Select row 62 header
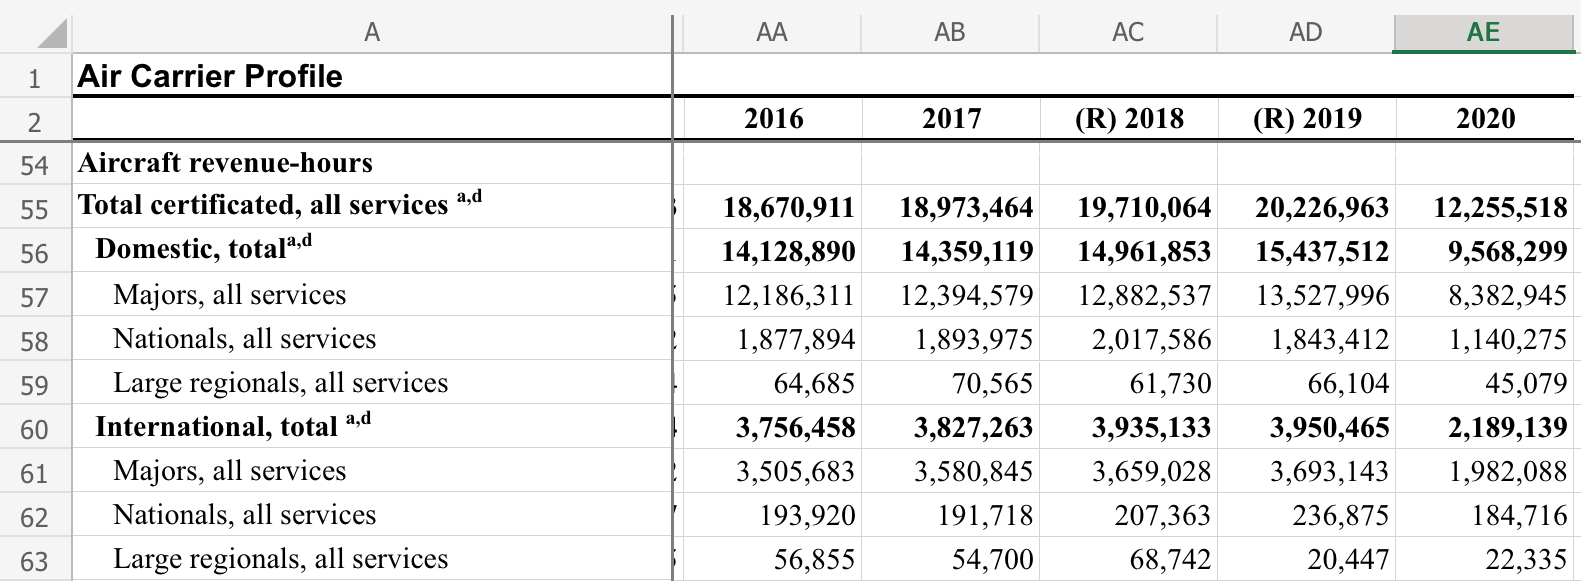 pyautogui.click(x=35, y=516)
